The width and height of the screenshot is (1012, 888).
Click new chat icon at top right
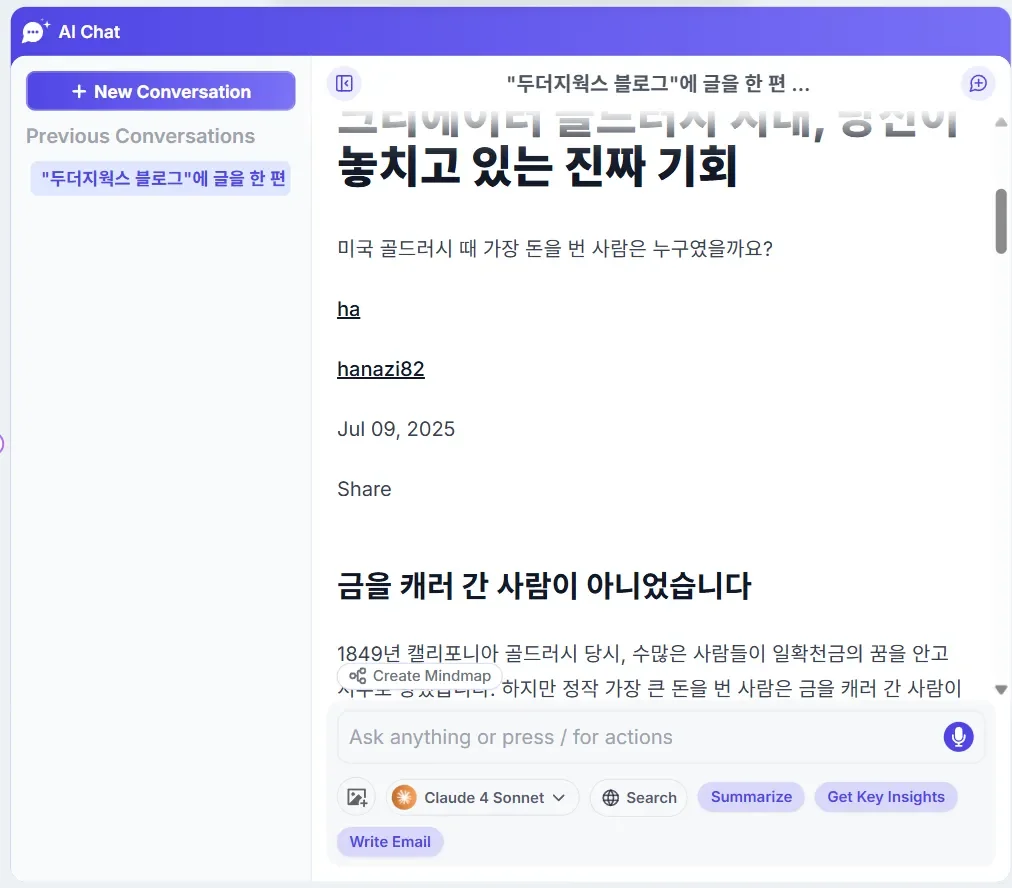tap(978, 83)
